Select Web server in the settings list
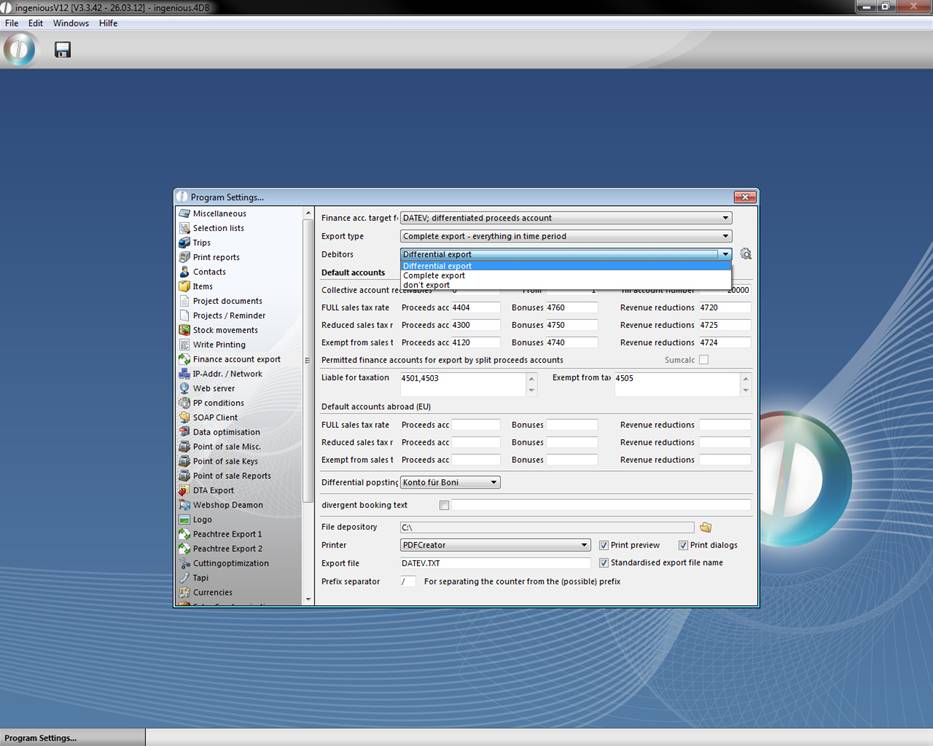This screenshot has height=746, width=933. point(213,388)
